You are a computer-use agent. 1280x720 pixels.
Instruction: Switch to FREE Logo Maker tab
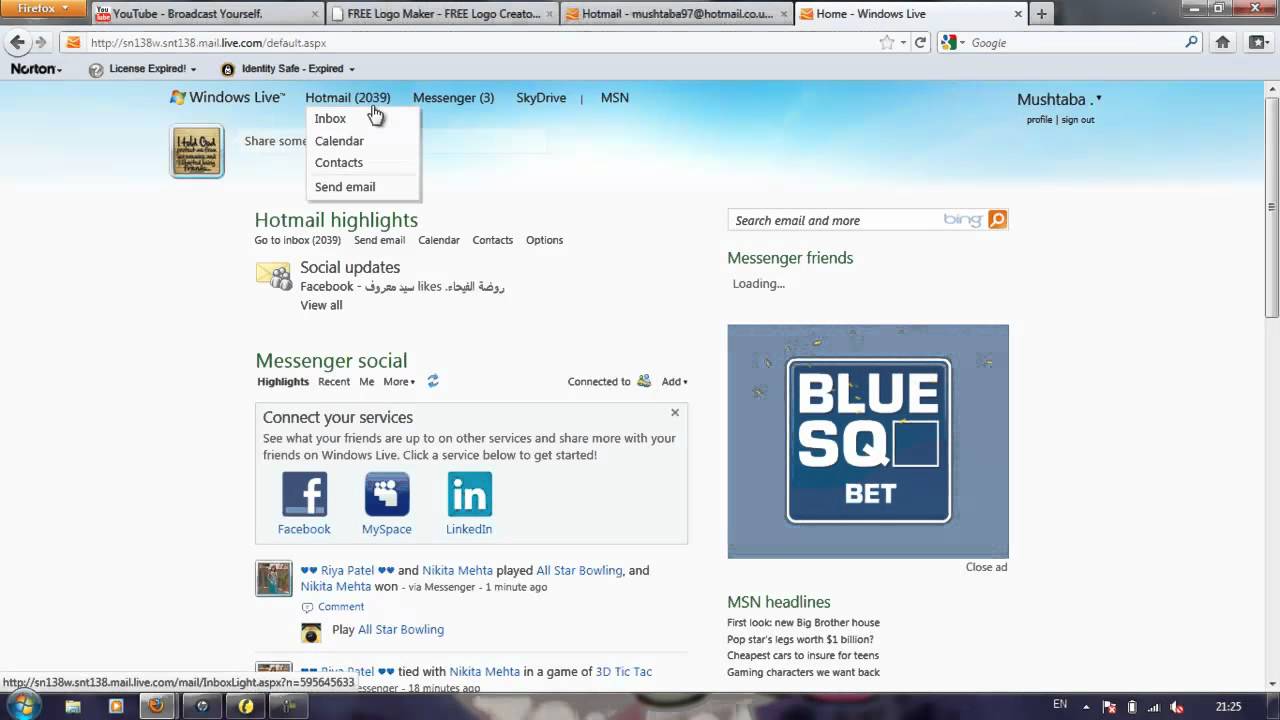click(x=443, y=14)
